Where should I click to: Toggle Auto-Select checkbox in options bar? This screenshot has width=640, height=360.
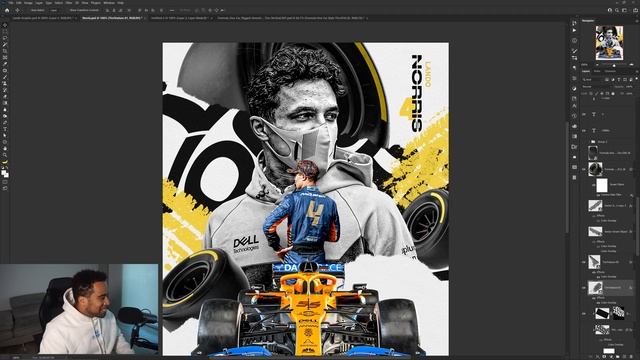(x=30, y=10)
